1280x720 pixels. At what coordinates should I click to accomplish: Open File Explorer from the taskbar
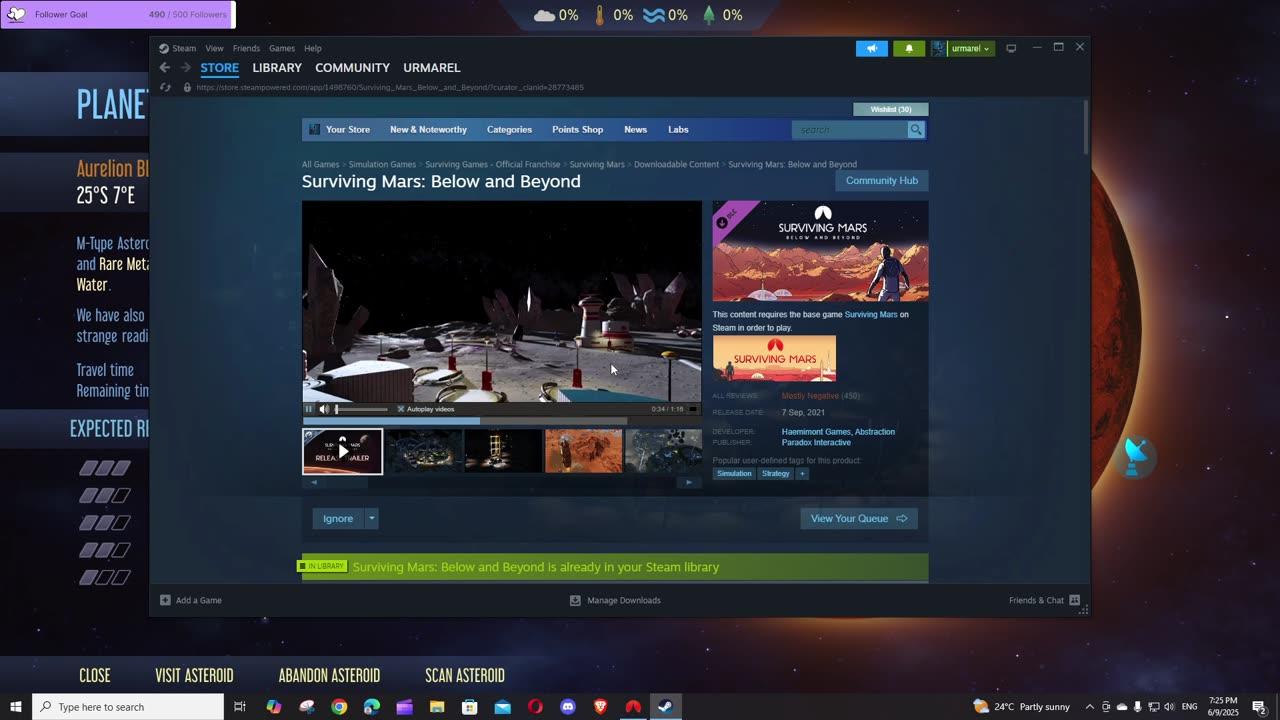tap(437, 707)
